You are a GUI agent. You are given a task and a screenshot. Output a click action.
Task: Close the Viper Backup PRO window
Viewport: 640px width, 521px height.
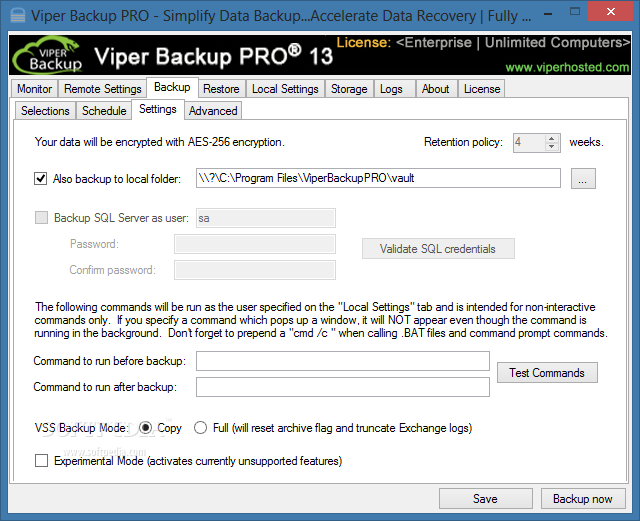pyautogui.click(x=611, y=12)
